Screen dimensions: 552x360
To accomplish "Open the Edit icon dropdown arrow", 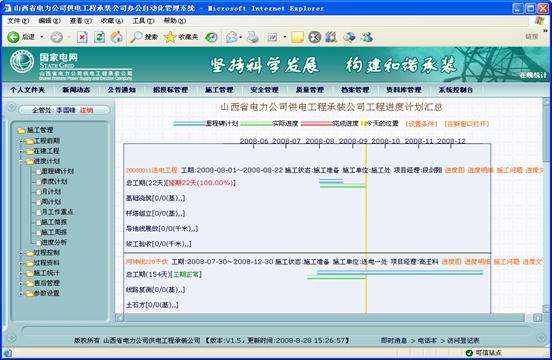I will point(284,37).
